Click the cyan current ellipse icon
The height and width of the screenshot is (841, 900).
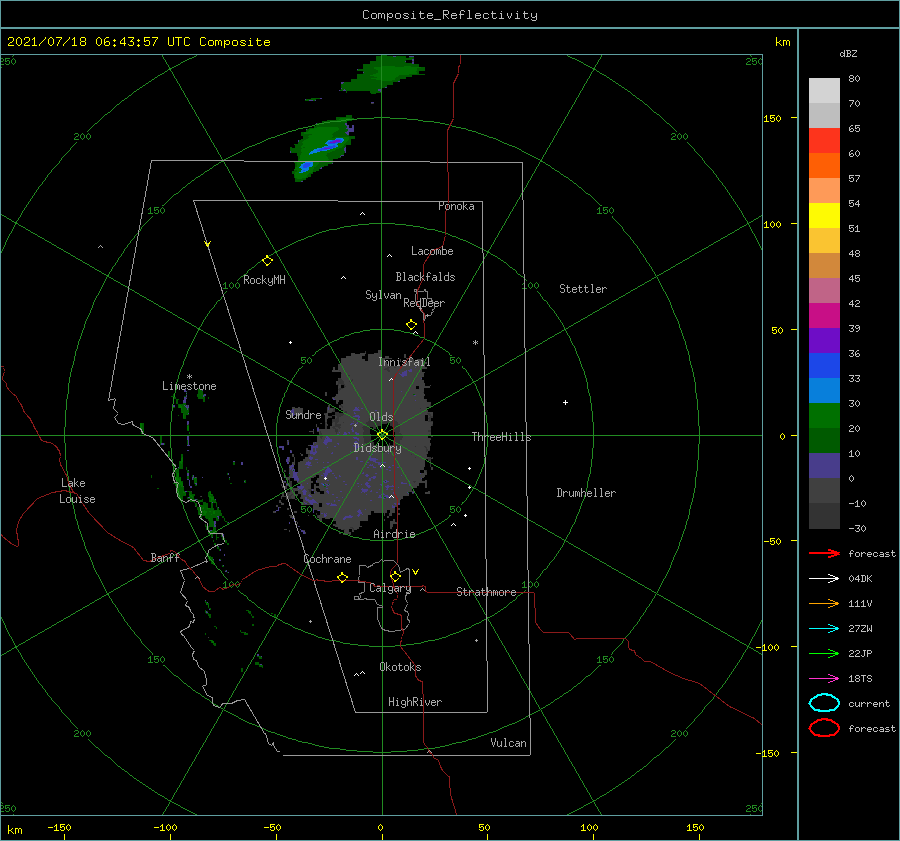pos(824,703)
